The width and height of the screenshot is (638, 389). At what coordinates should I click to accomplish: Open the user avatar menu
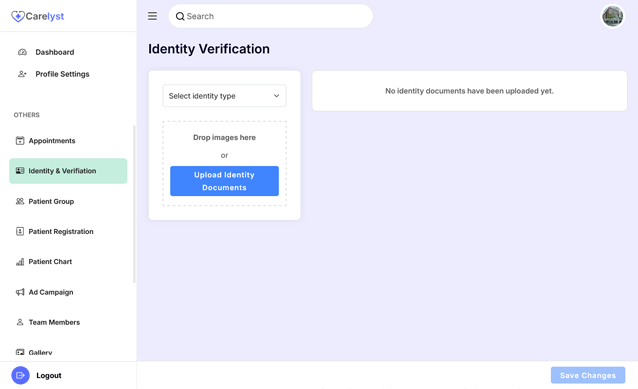(x=612, y=16)
